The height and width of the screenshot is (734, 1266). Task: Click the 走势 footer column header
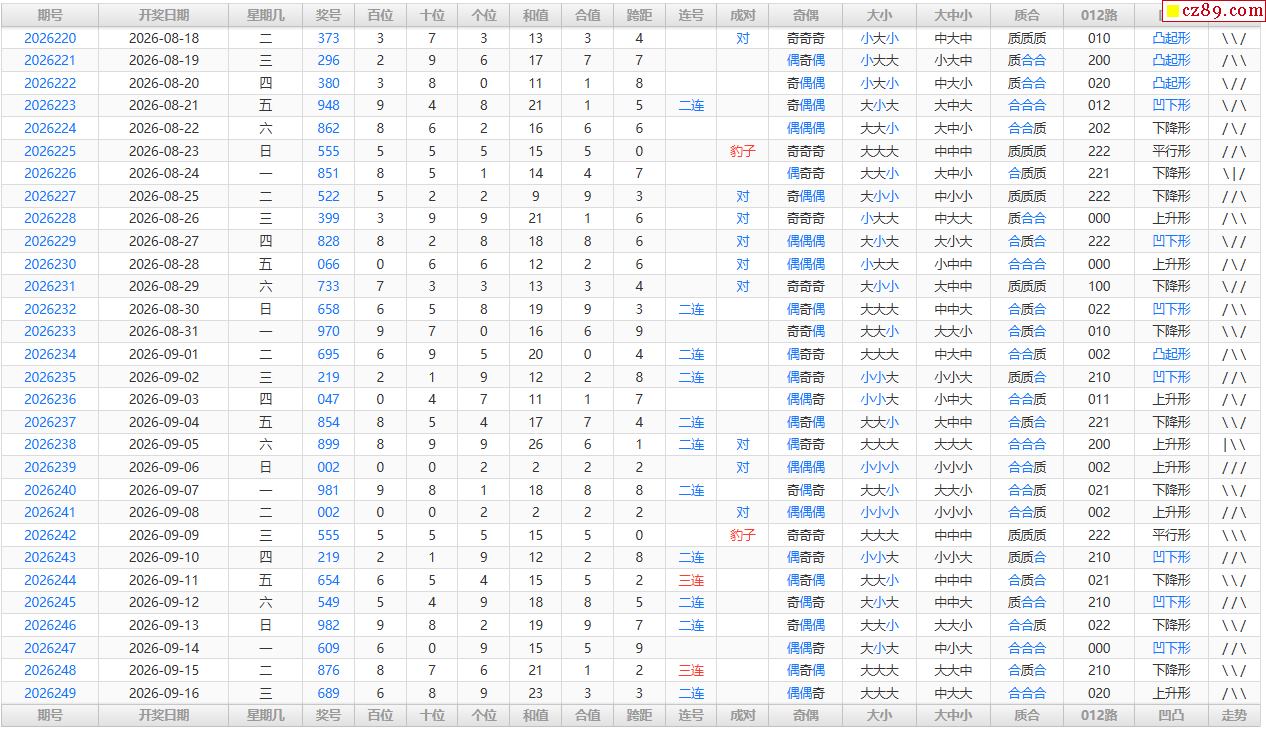click(x=1234, y=715)
